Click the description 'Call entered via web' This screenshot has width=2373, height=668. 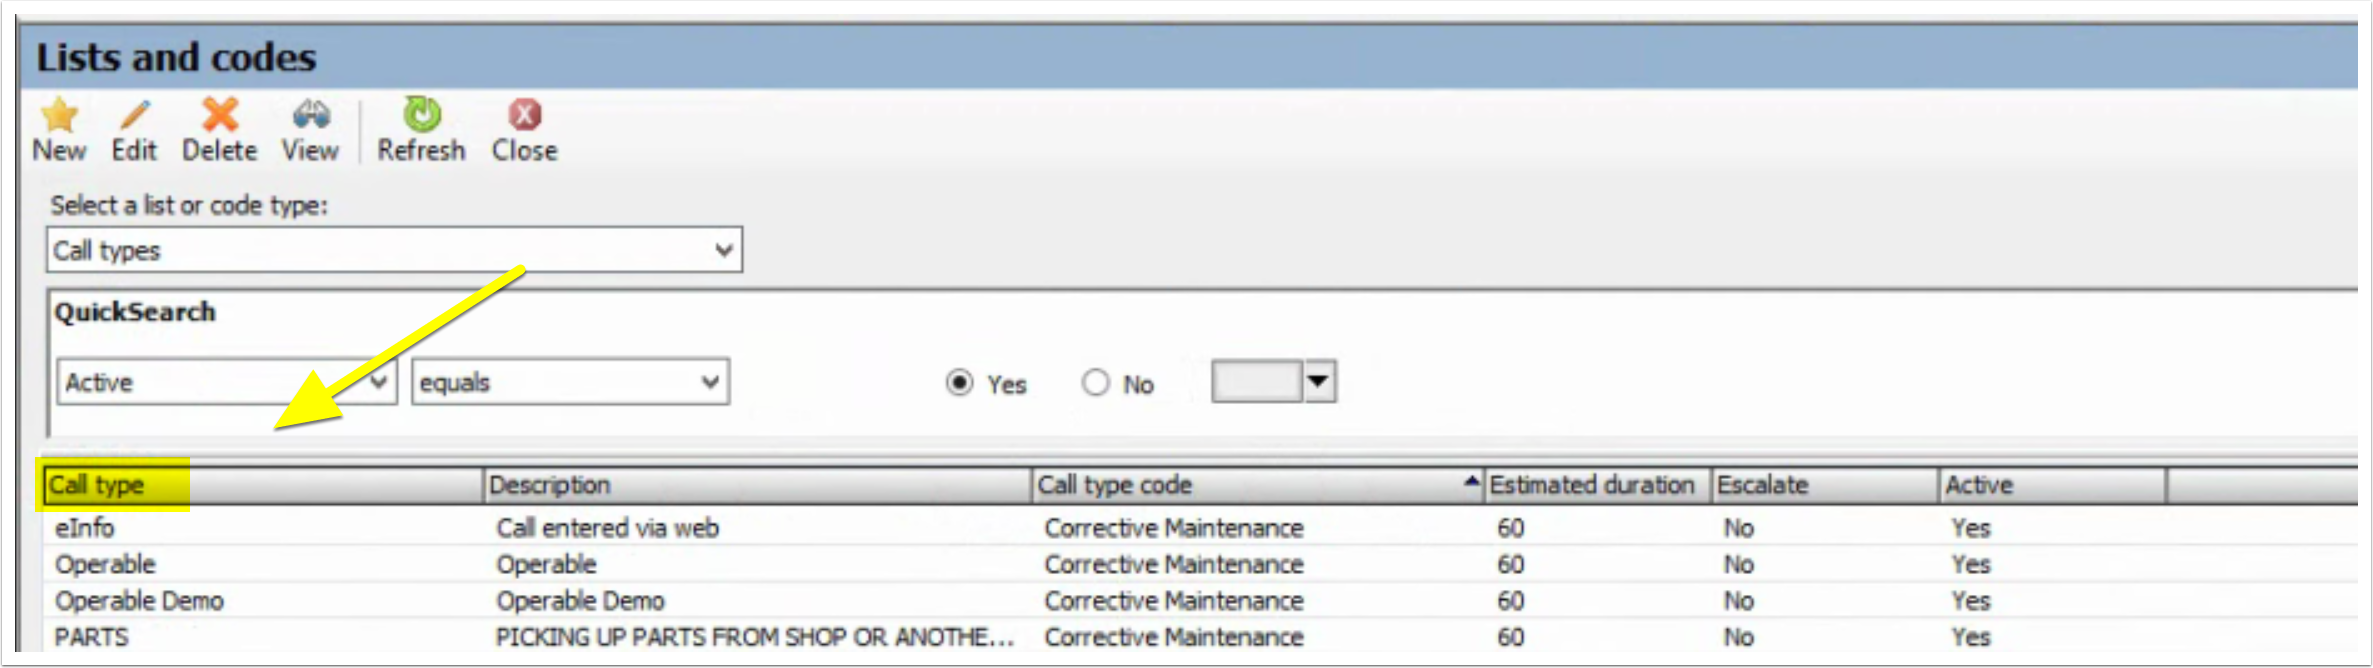(608, 528)
